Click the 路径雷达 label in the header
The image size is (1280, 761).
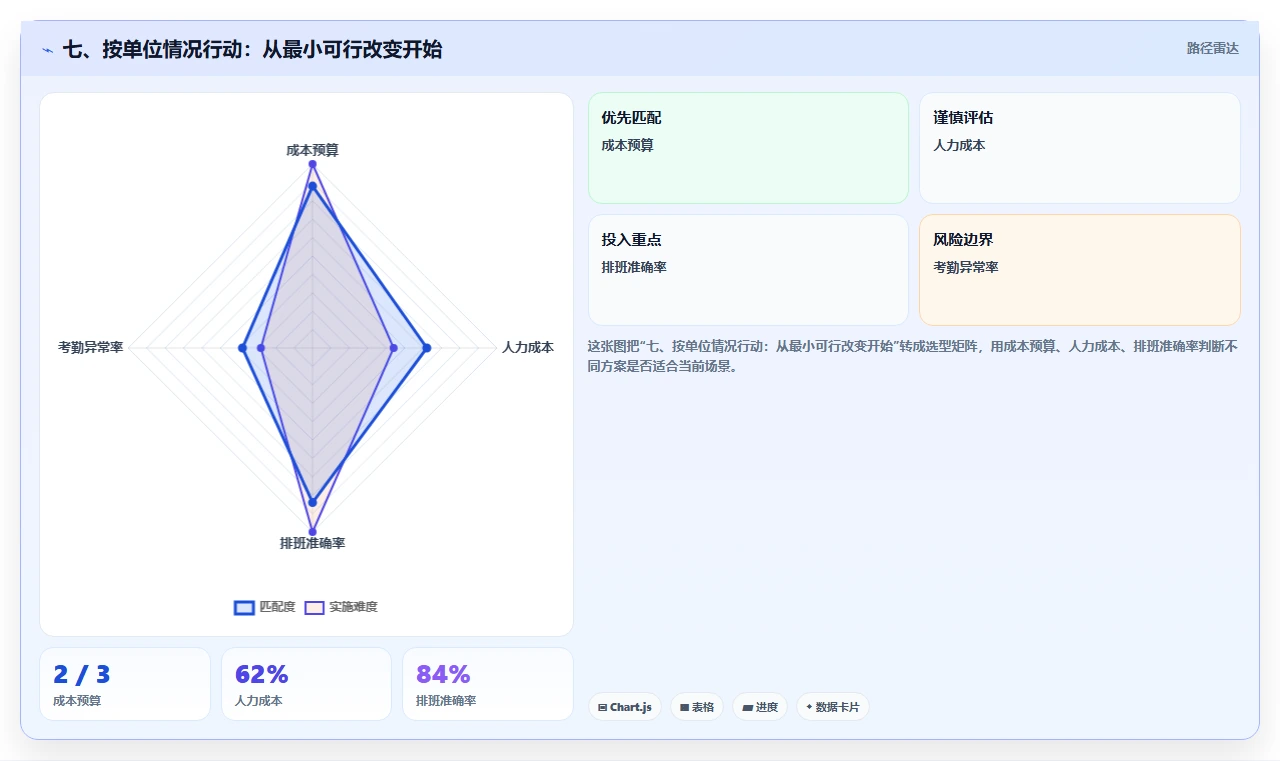[1212, 48]
